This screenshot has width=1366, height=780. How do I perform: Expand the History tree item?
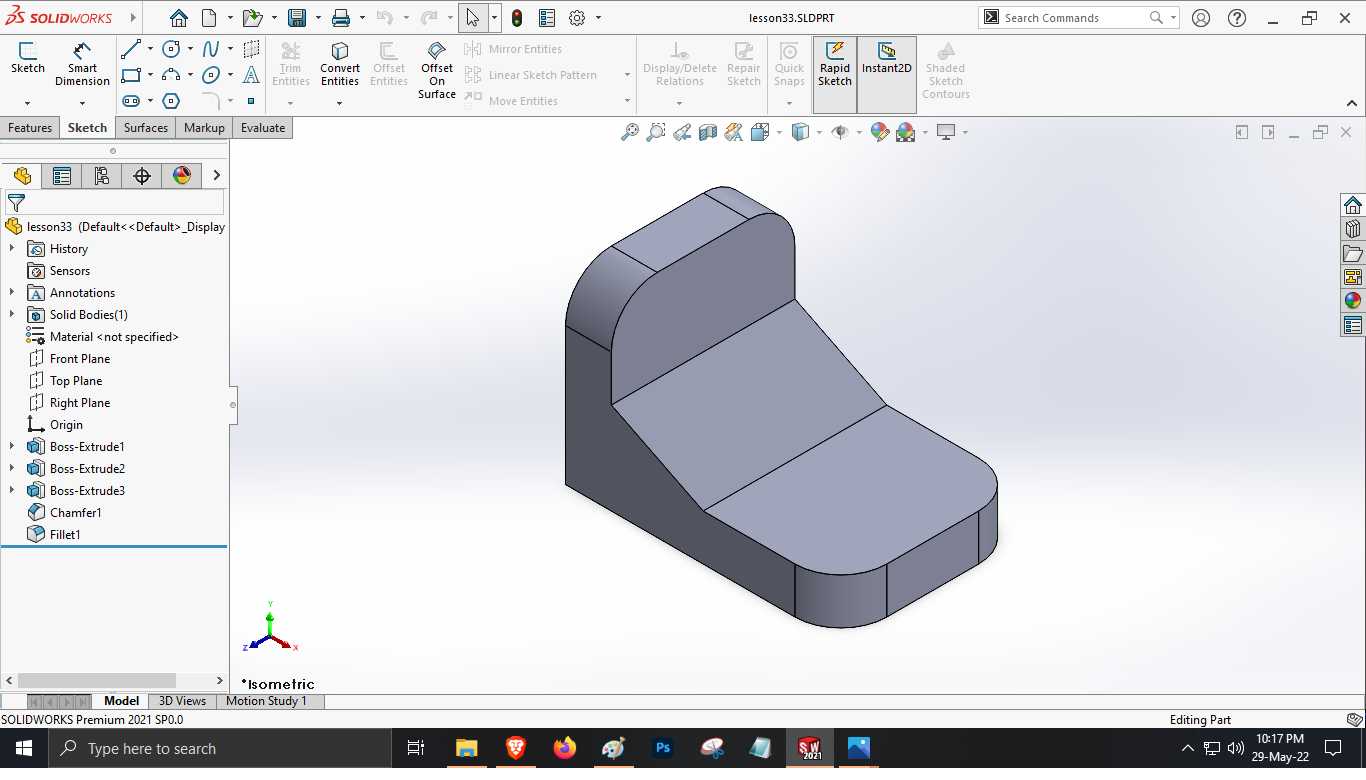(x=12, y=249)
